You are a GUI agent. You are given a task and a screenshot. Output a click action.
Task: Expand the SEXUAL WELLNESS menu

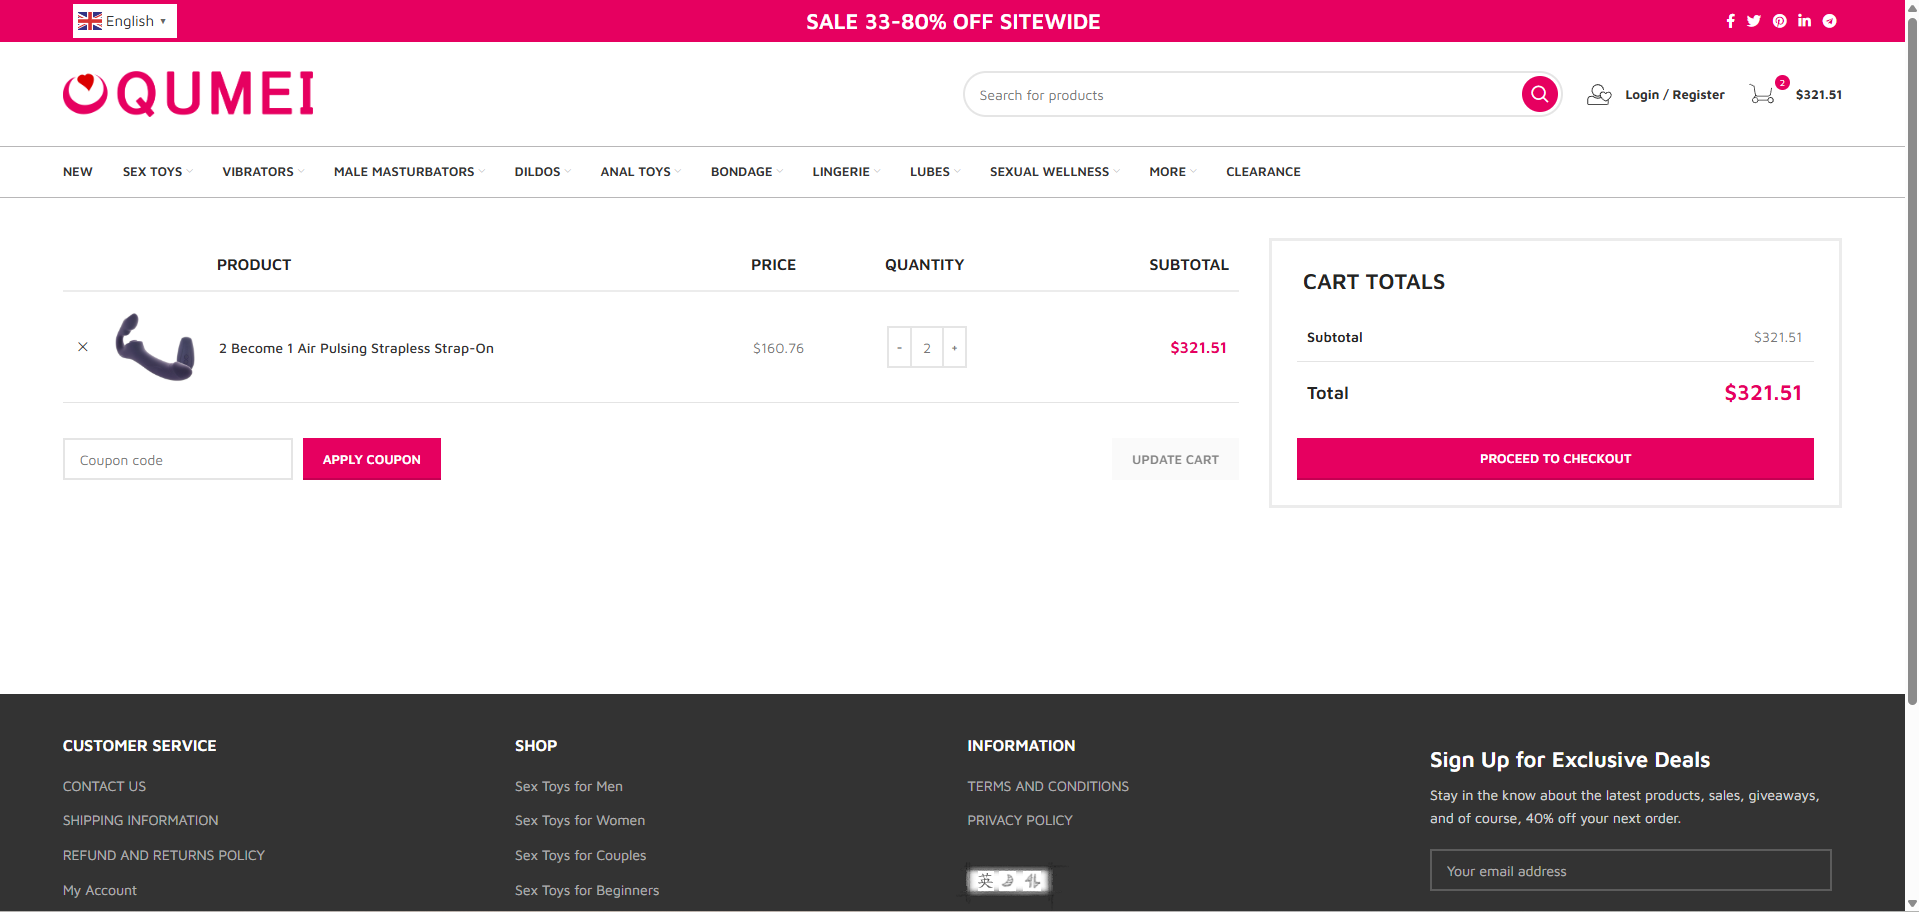point(1054,172)
